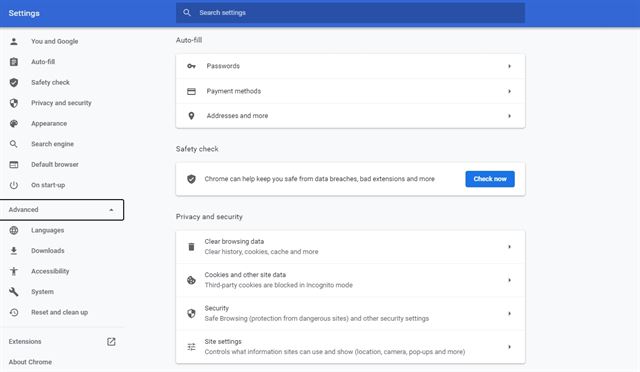The width and height of the screenshot is (640, 372).
Task: Click 'Third-party cookies are blocked in Incognito mode'
Action: click(x=278, y=285)
